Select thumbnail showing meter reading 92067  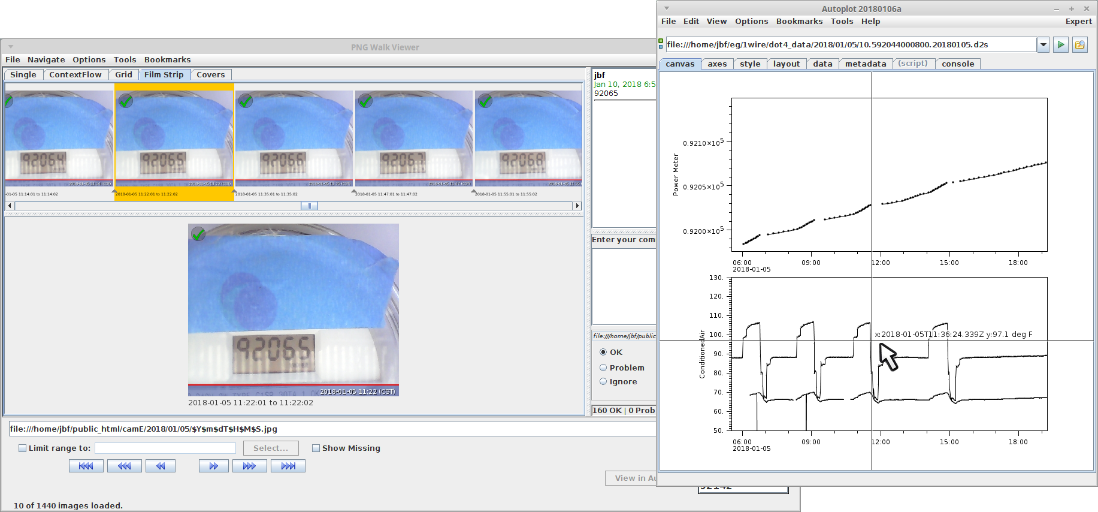coord(414,138)
